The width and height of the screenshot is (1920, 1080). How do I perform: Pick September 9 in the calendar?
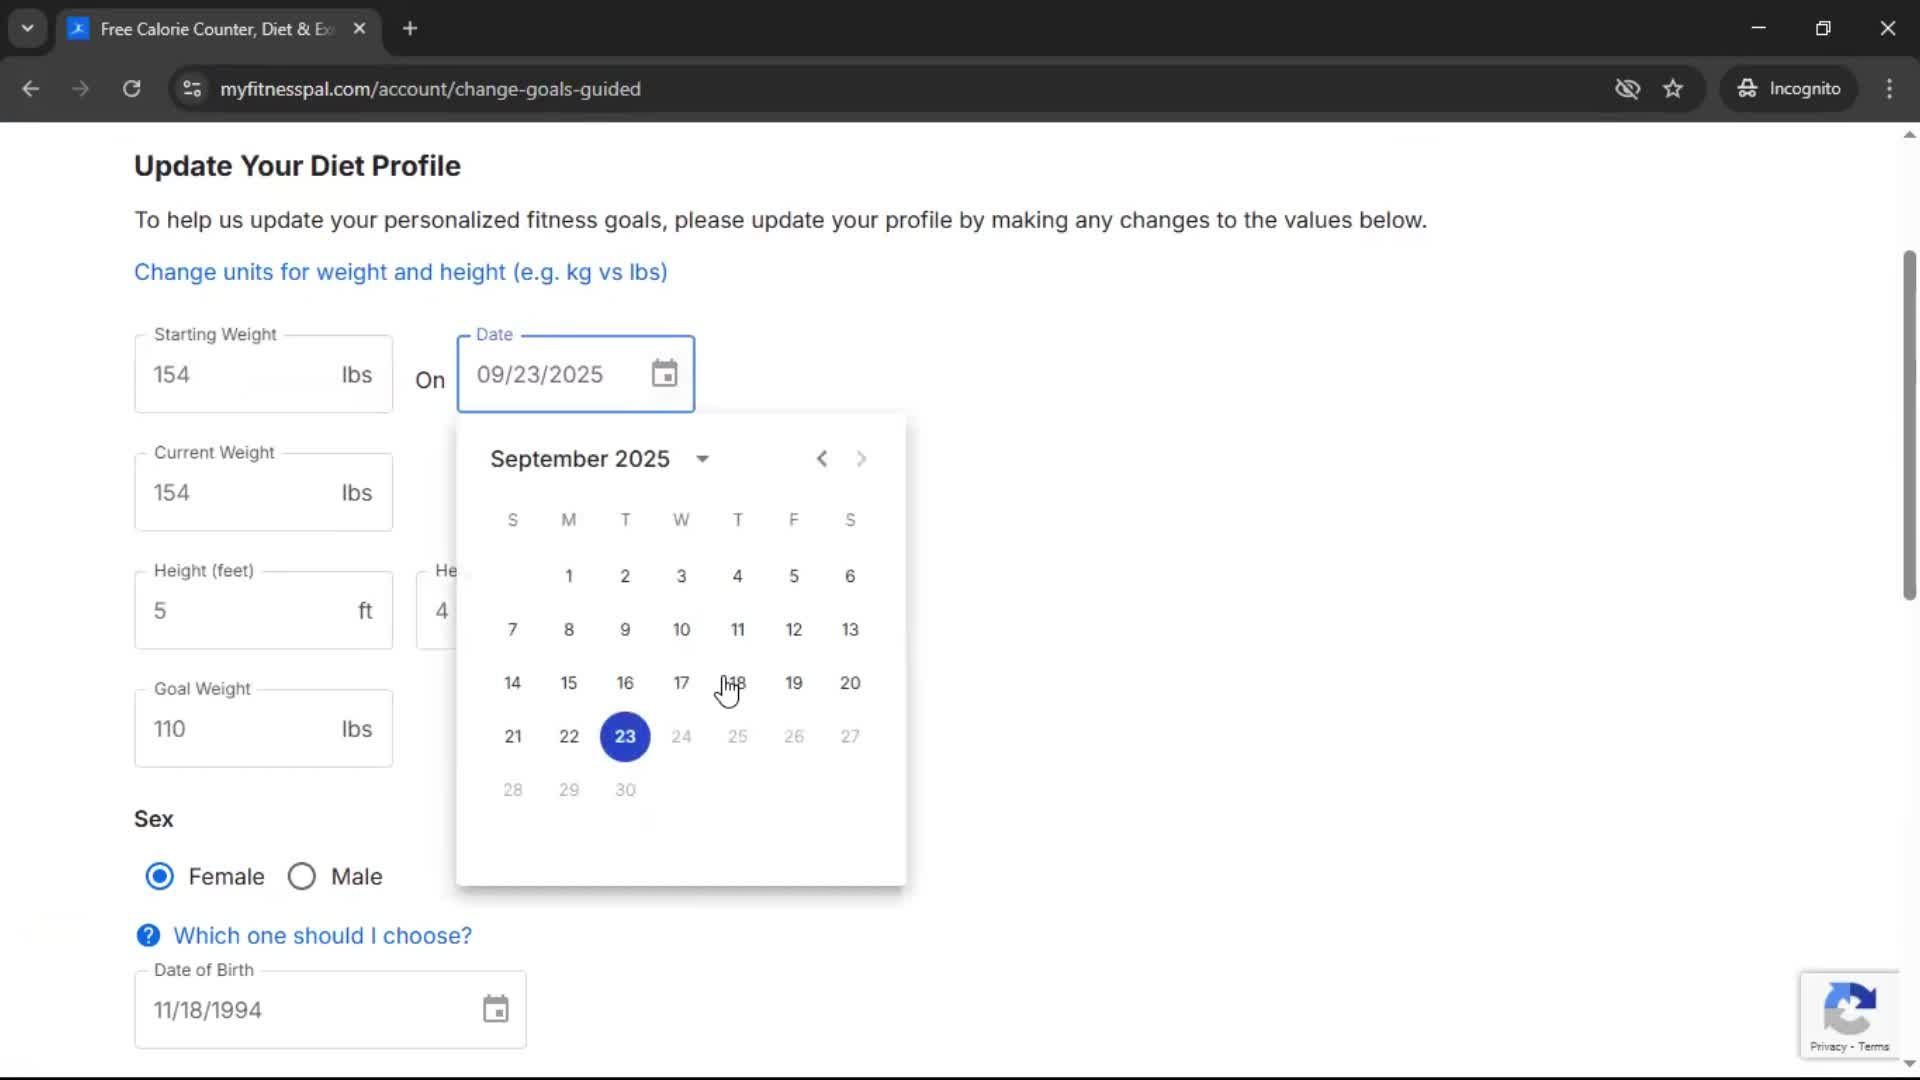(625, 629)
